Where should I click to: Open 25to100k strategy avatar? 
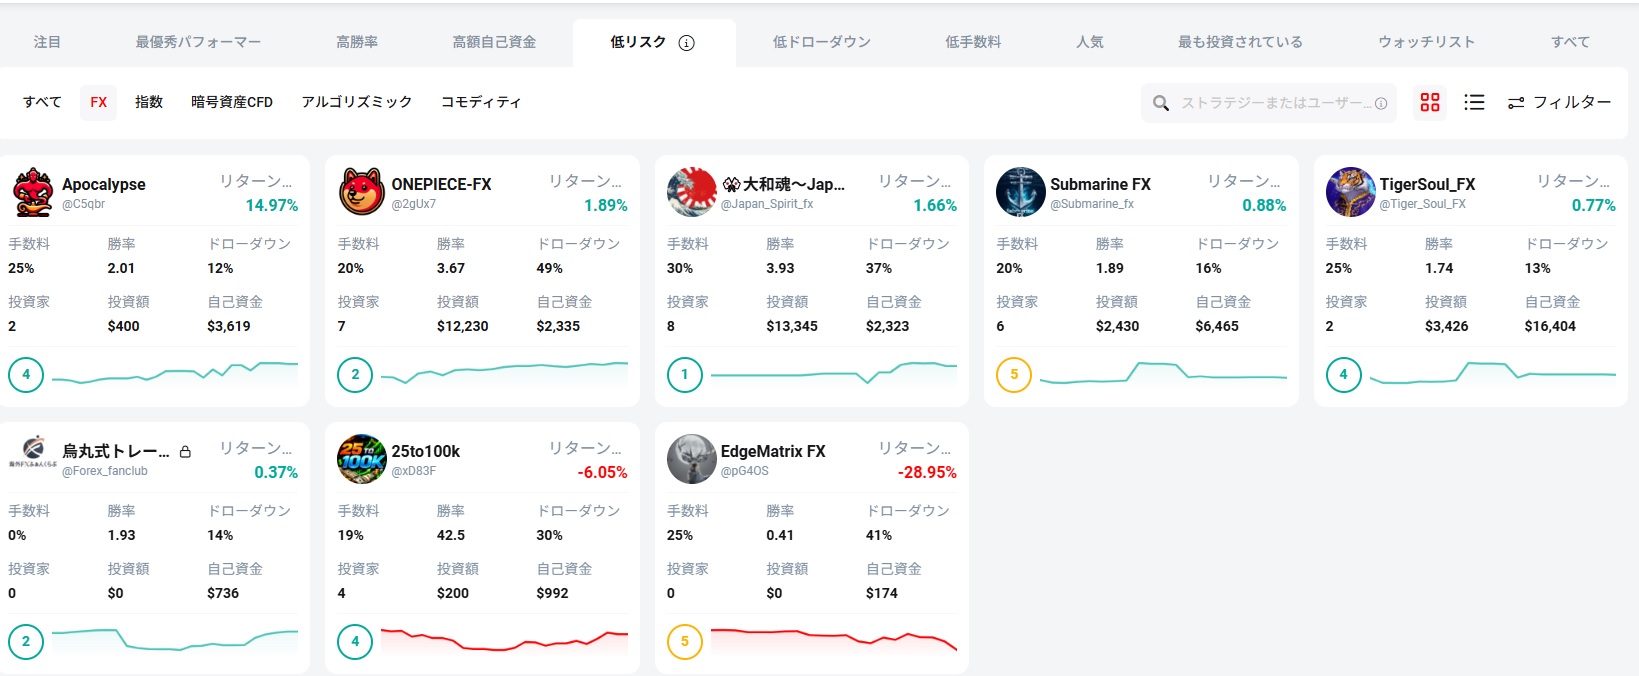(x=362, y=459)
